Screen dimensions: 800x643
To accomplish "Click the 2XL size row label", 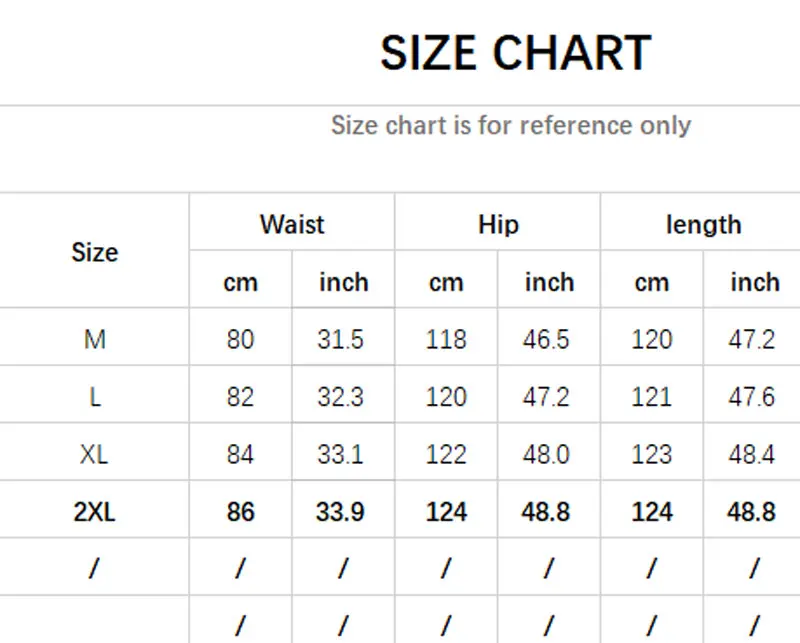I will [95, 513].
